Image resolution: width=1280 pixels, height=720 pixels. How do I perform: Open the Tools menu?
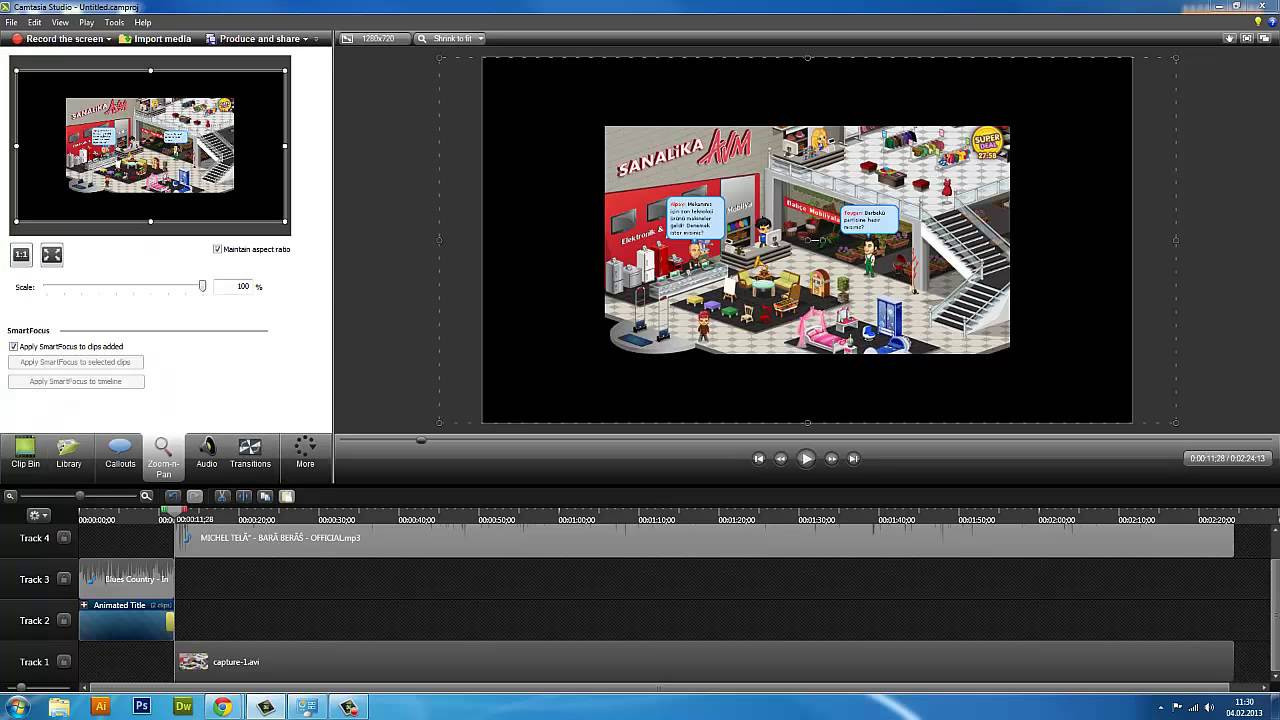pyautogui.click(x=114, y=22)
